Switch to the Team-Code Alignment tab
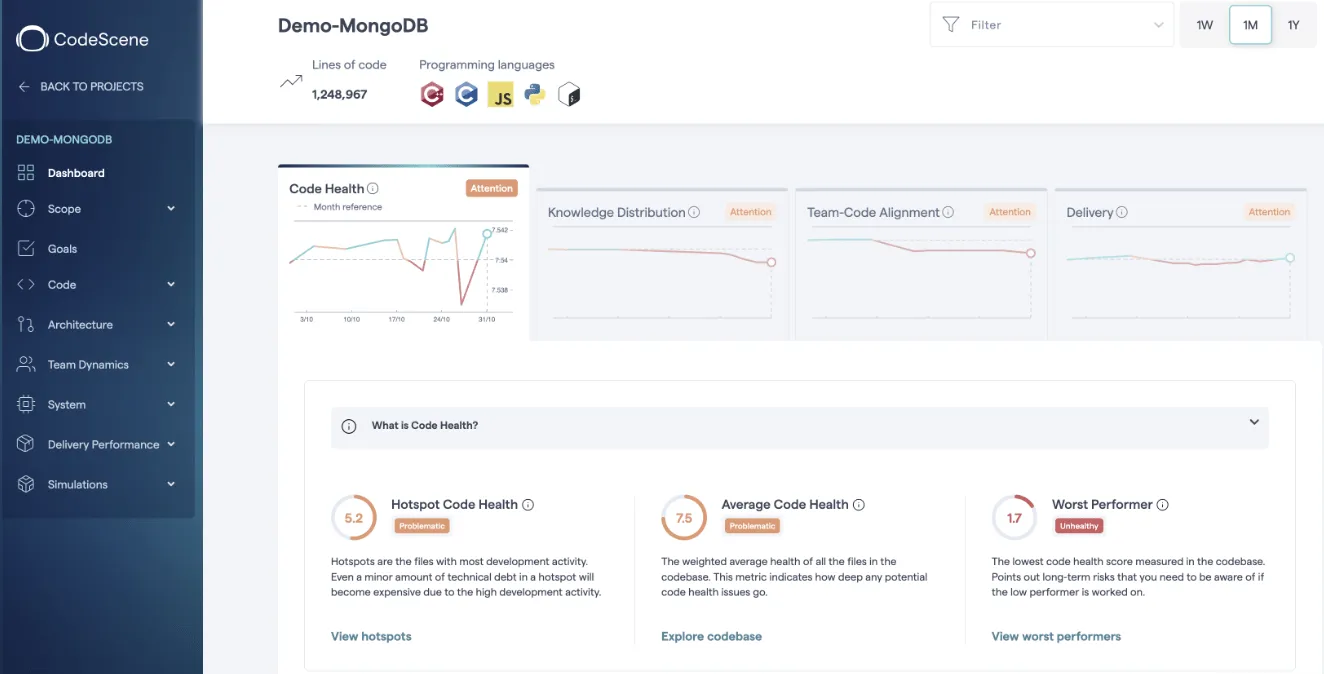The image size is (1324, 674). [921, 264]
